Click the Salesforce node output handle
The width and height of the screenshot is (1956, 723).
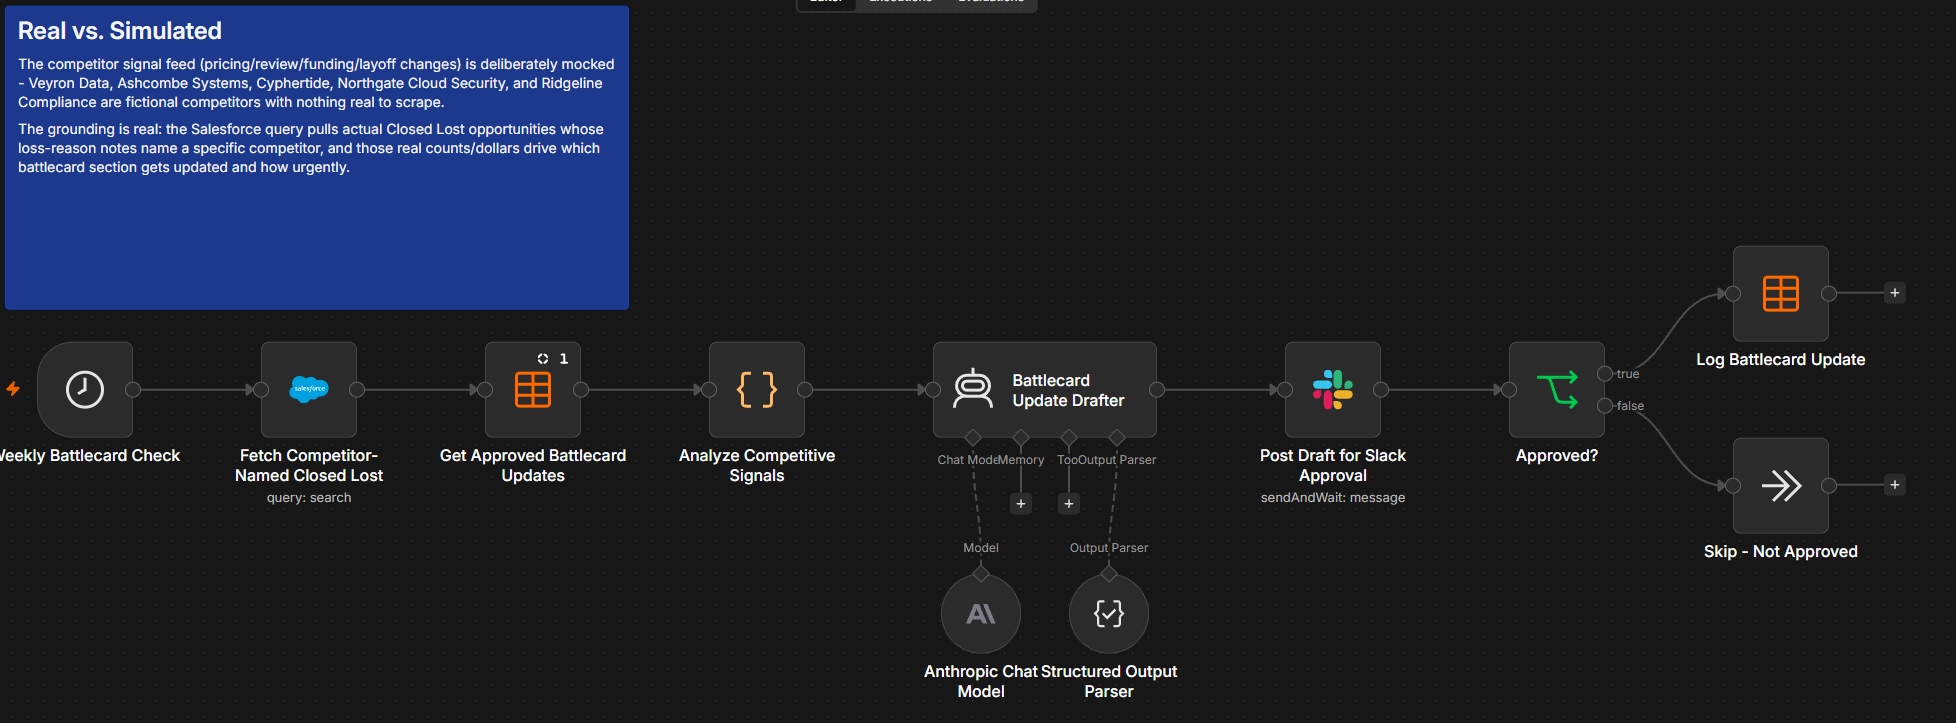[357, 390]
